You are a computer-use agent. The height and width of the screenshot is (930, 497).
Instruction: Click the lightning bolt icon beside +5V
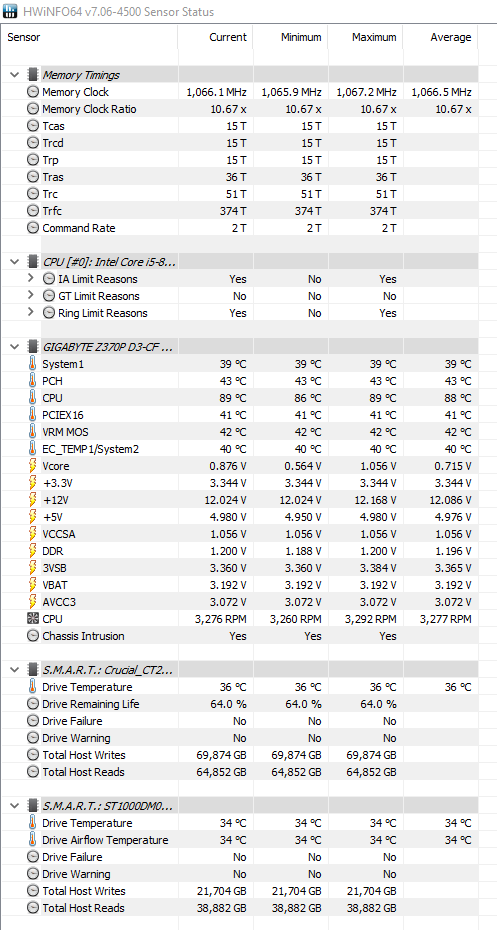pyautogui.click(x=33, y=517)
